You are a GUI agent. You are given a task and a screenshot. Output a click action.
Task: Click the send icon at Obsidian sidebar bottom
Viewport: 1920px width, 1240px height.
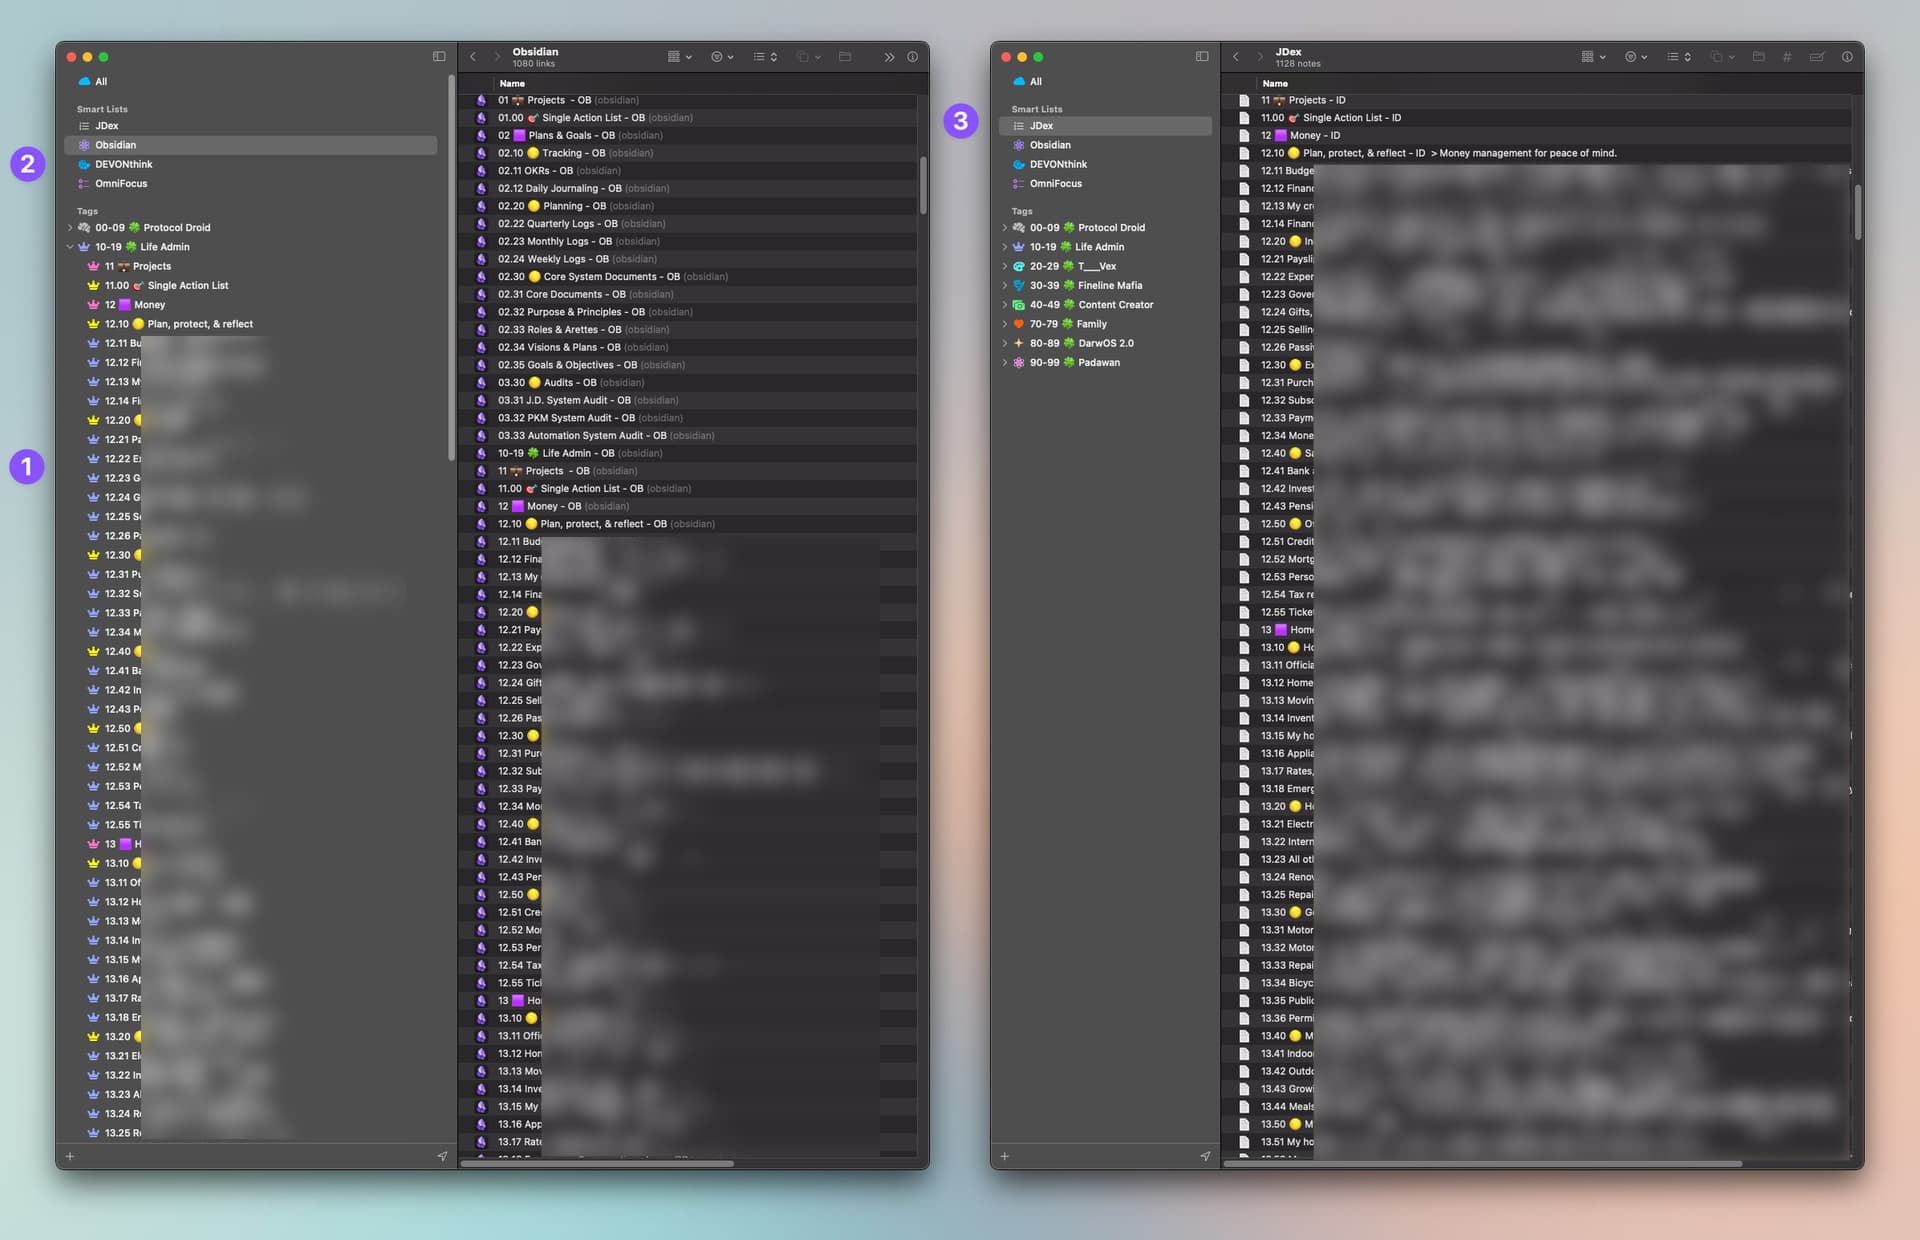point(442,1156)
